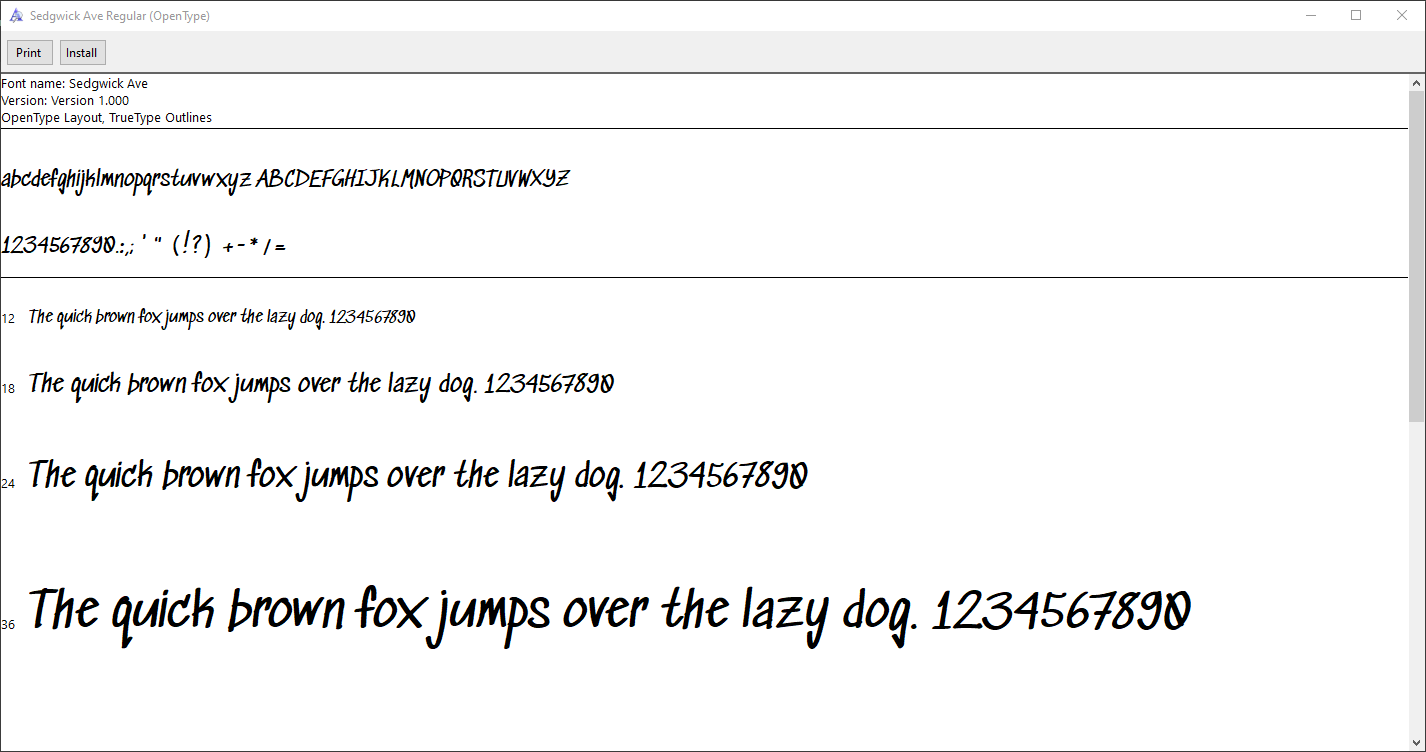Click the 18-point pangram sample text
This screenshot has width=1426, height=752.
(321, 384)
